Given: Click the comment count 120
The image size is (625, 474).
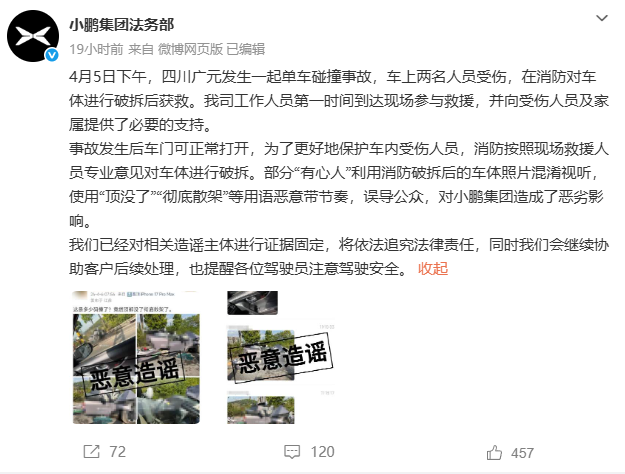Looking at the screenshot, I should click(322, 452).
